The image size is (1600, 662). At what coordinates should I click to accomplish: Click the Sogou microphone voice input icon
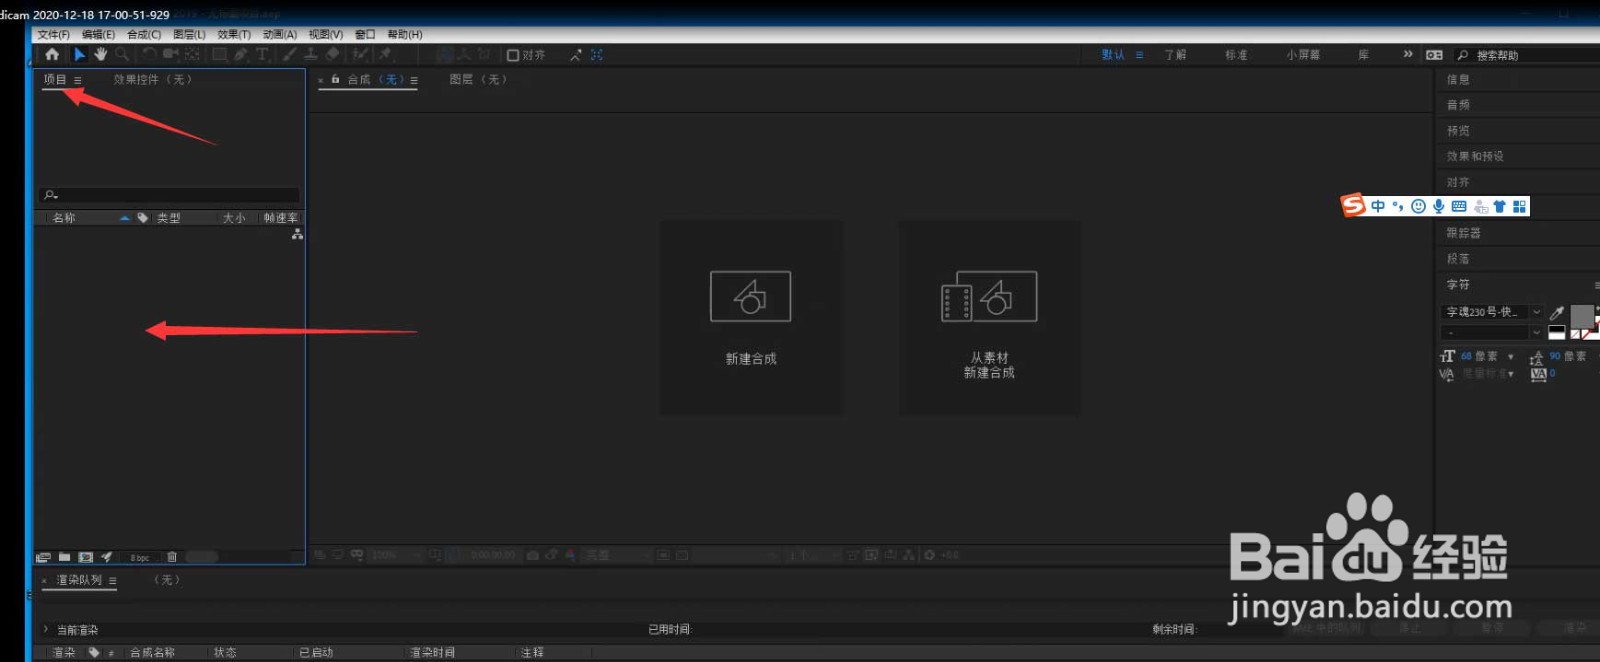point(1438,206)
